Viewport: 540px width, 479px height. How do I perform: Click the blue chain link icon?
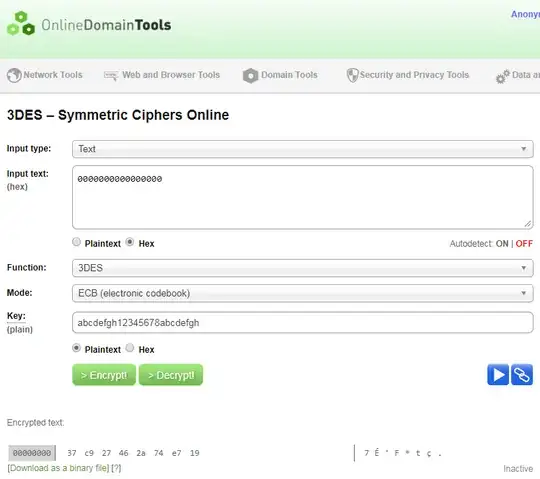click(x=522, y=374)
